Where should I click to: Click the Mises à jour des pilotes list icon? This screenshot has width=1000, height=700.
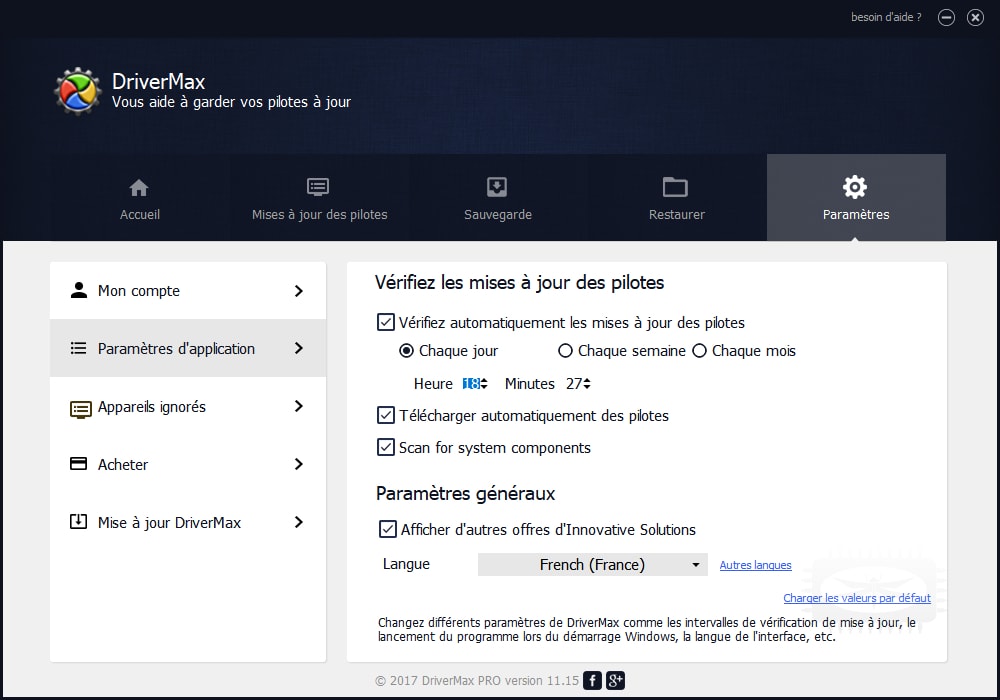click(x=318, y=187)
